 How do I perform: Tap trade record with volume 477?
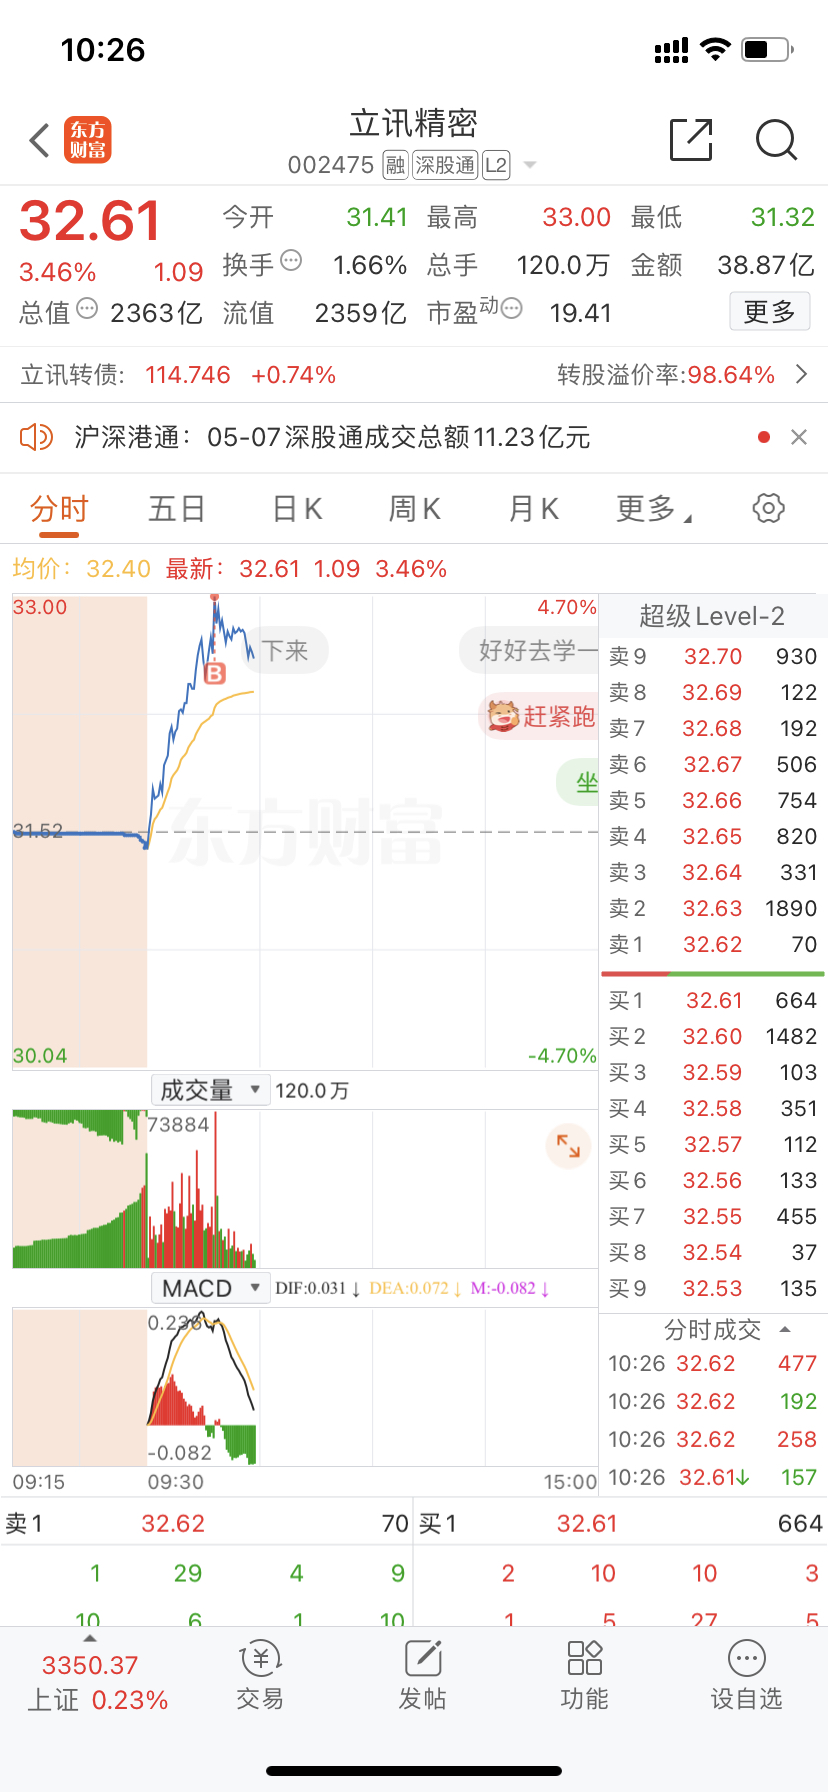(x=712, y=1364)
